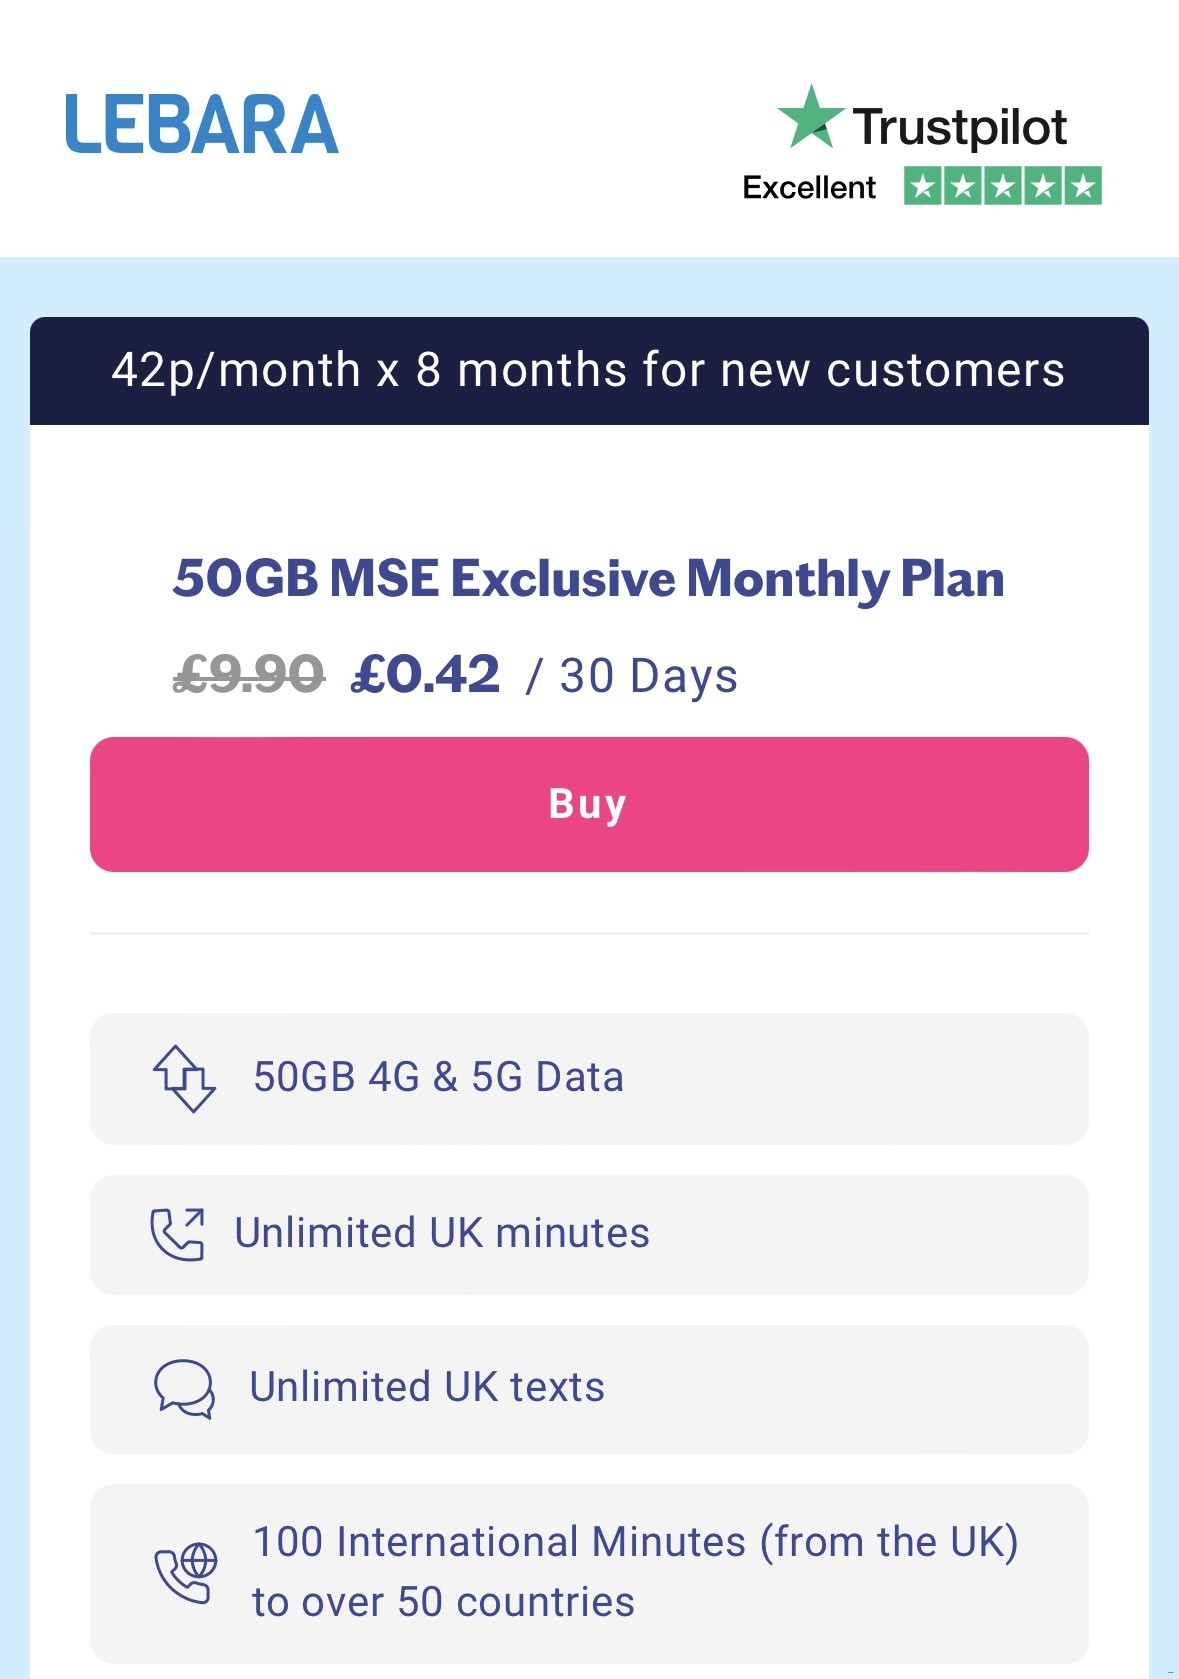Select the 42p/month new customers banner

589,371
